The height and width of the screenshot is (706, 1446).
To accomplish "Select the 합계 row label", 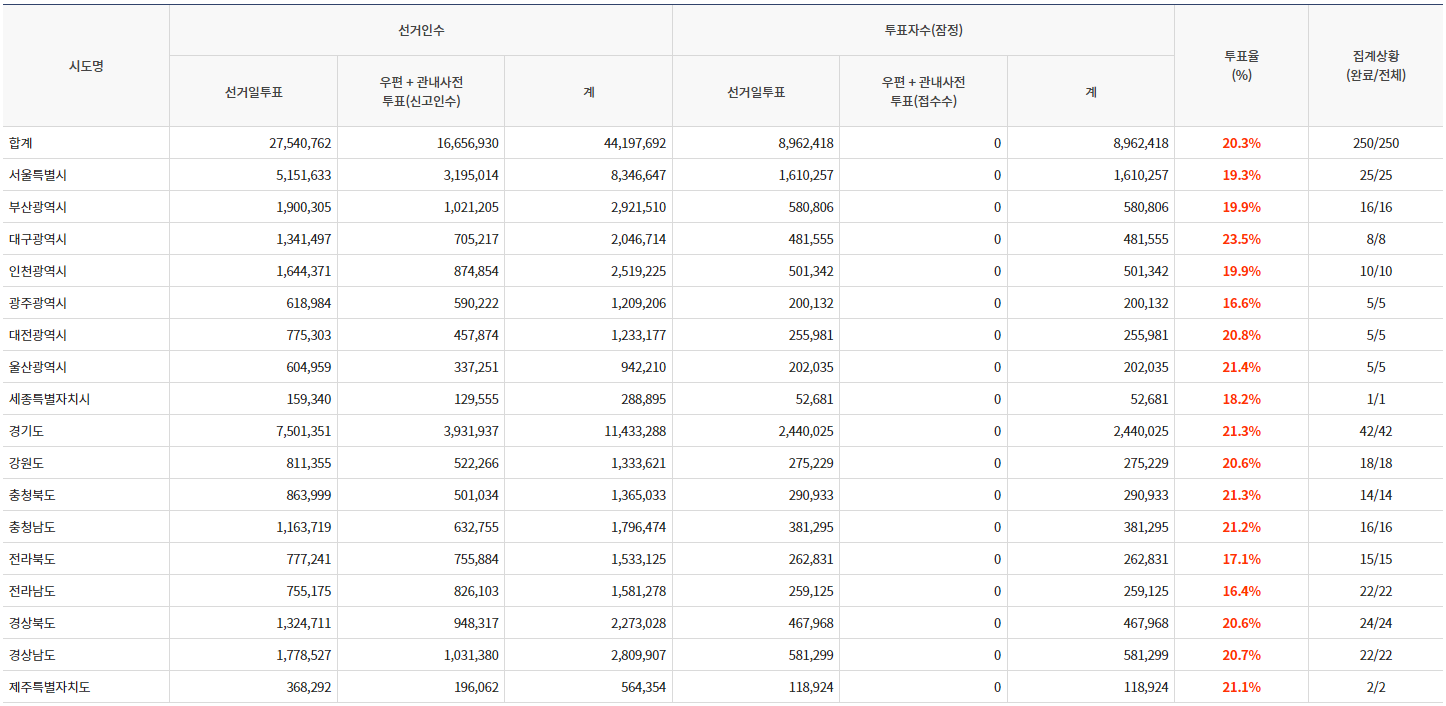I will coord(22,143).
